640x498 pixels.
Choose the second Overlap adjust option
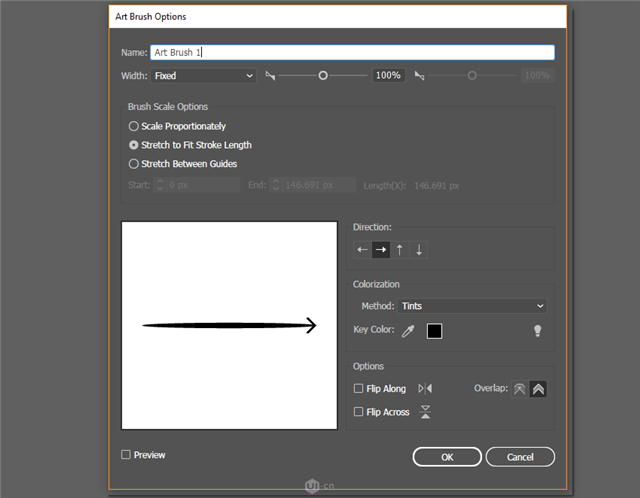538,389
